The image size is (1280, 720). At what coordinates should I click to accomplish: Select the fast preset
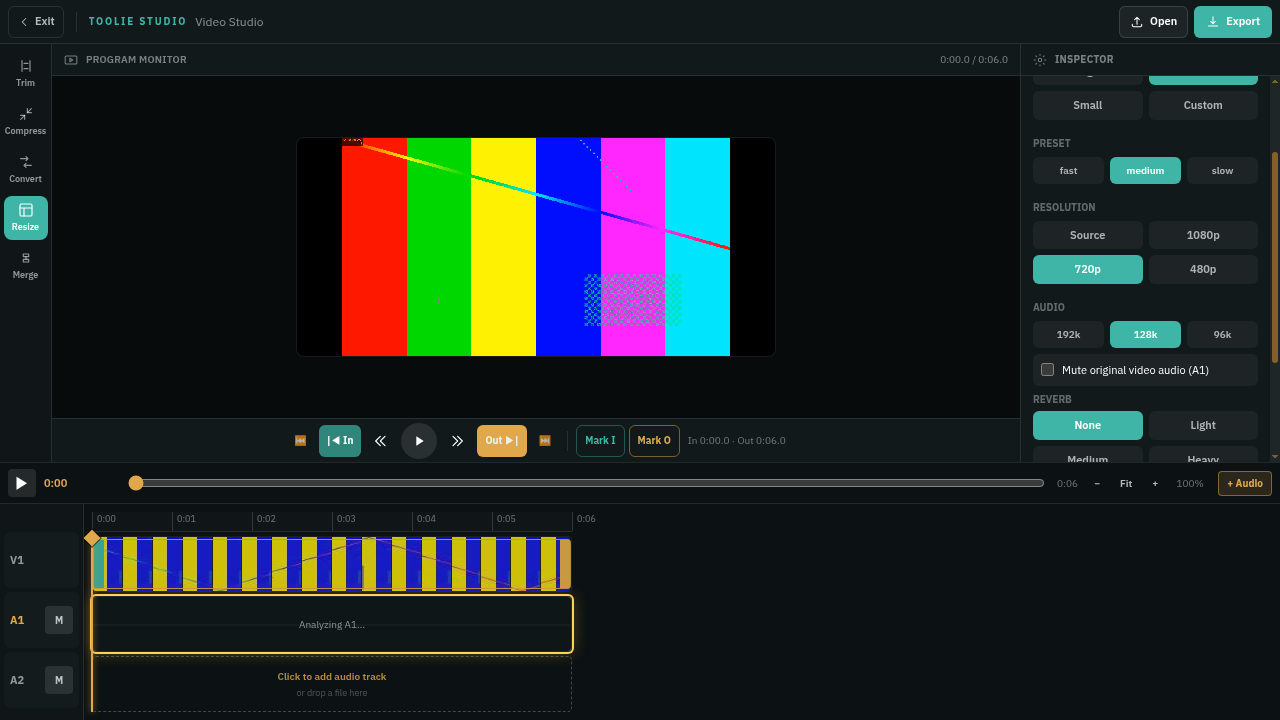(1069, 171)
